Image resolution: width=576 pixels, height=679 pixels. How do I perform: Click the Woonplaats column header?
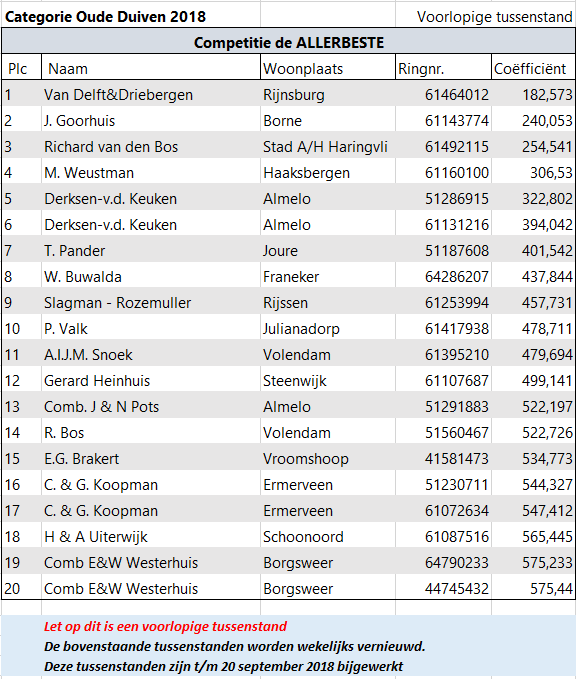(x=328, y=68)
